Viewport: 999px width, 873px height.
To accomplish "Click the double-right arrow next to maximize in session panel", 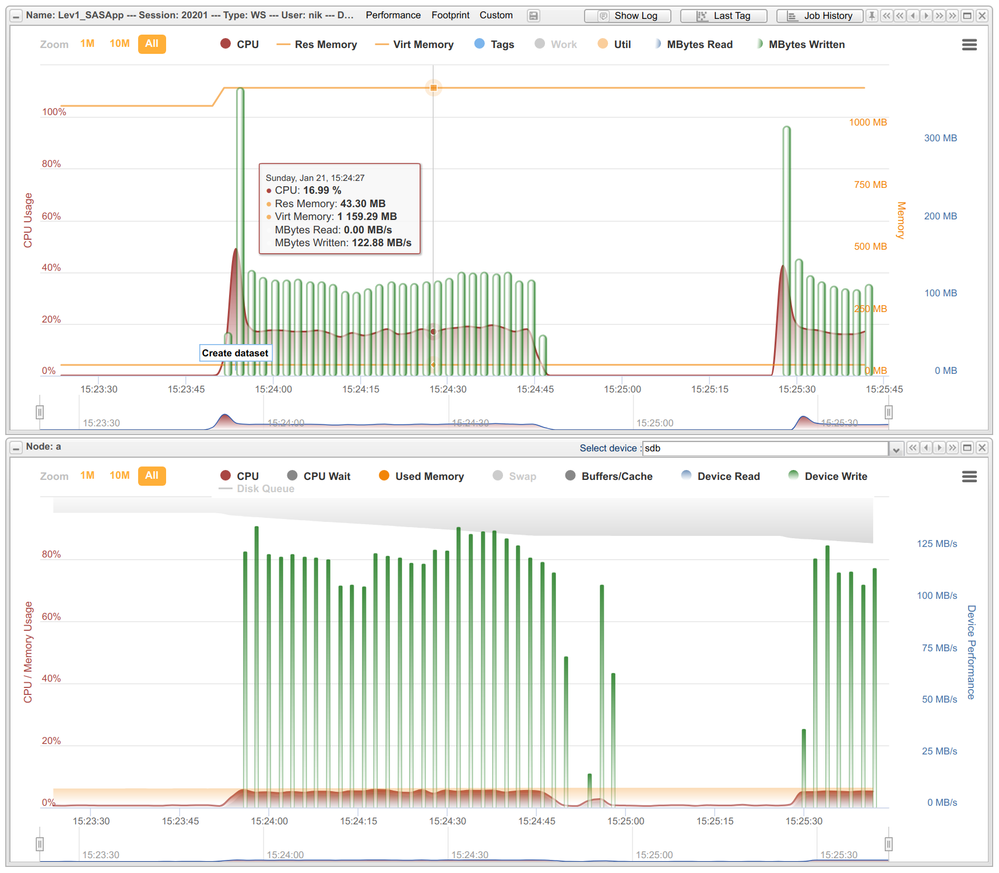I will point(953,16).
